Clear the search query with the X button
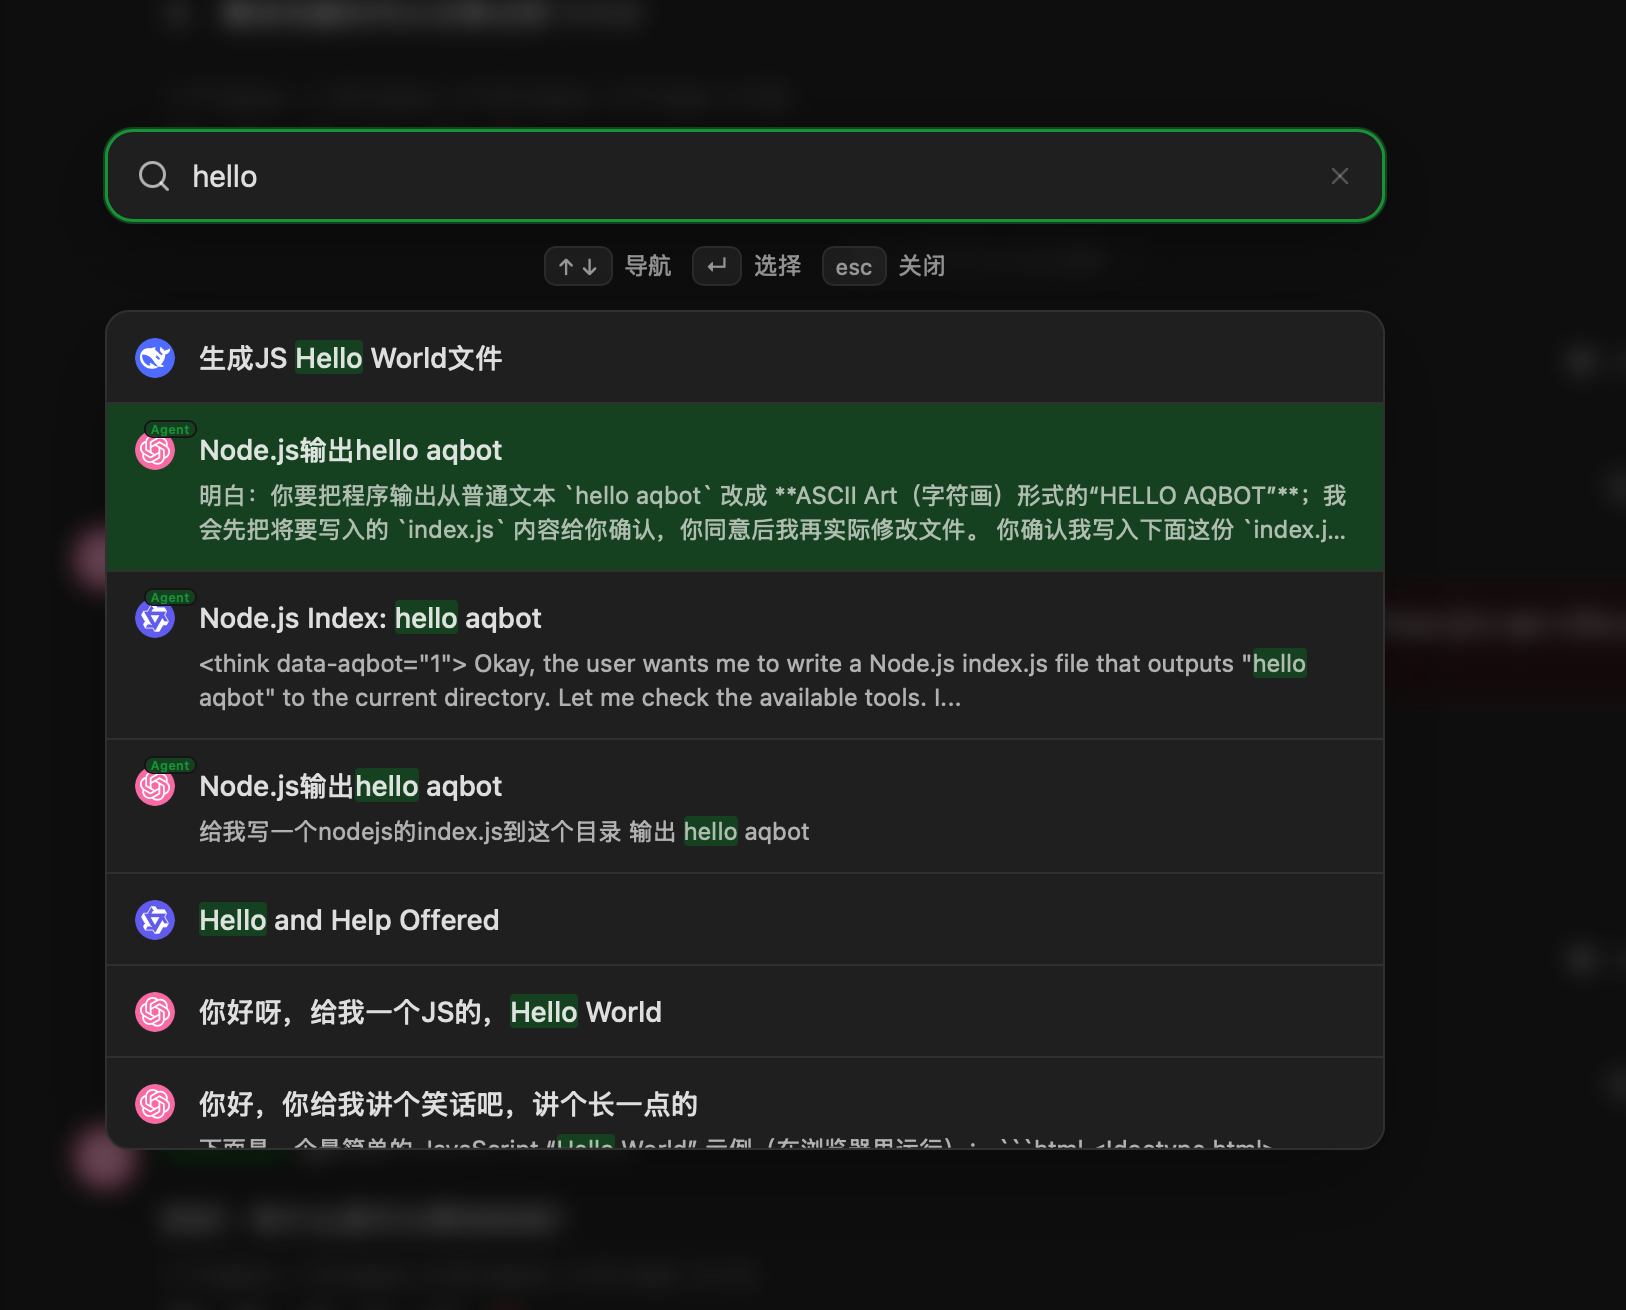 [1340, 176]
